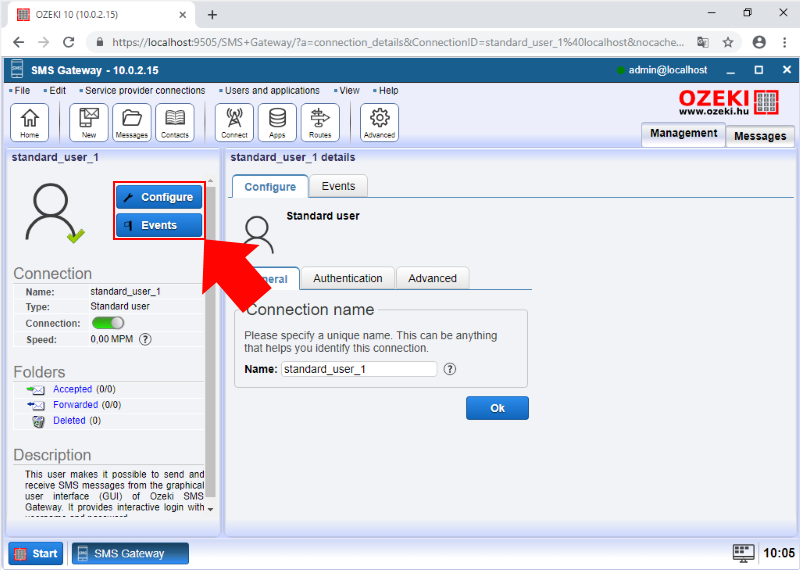Click the Name input field
The height and width of the screenshot is (570, 800).
coord(359,369)
